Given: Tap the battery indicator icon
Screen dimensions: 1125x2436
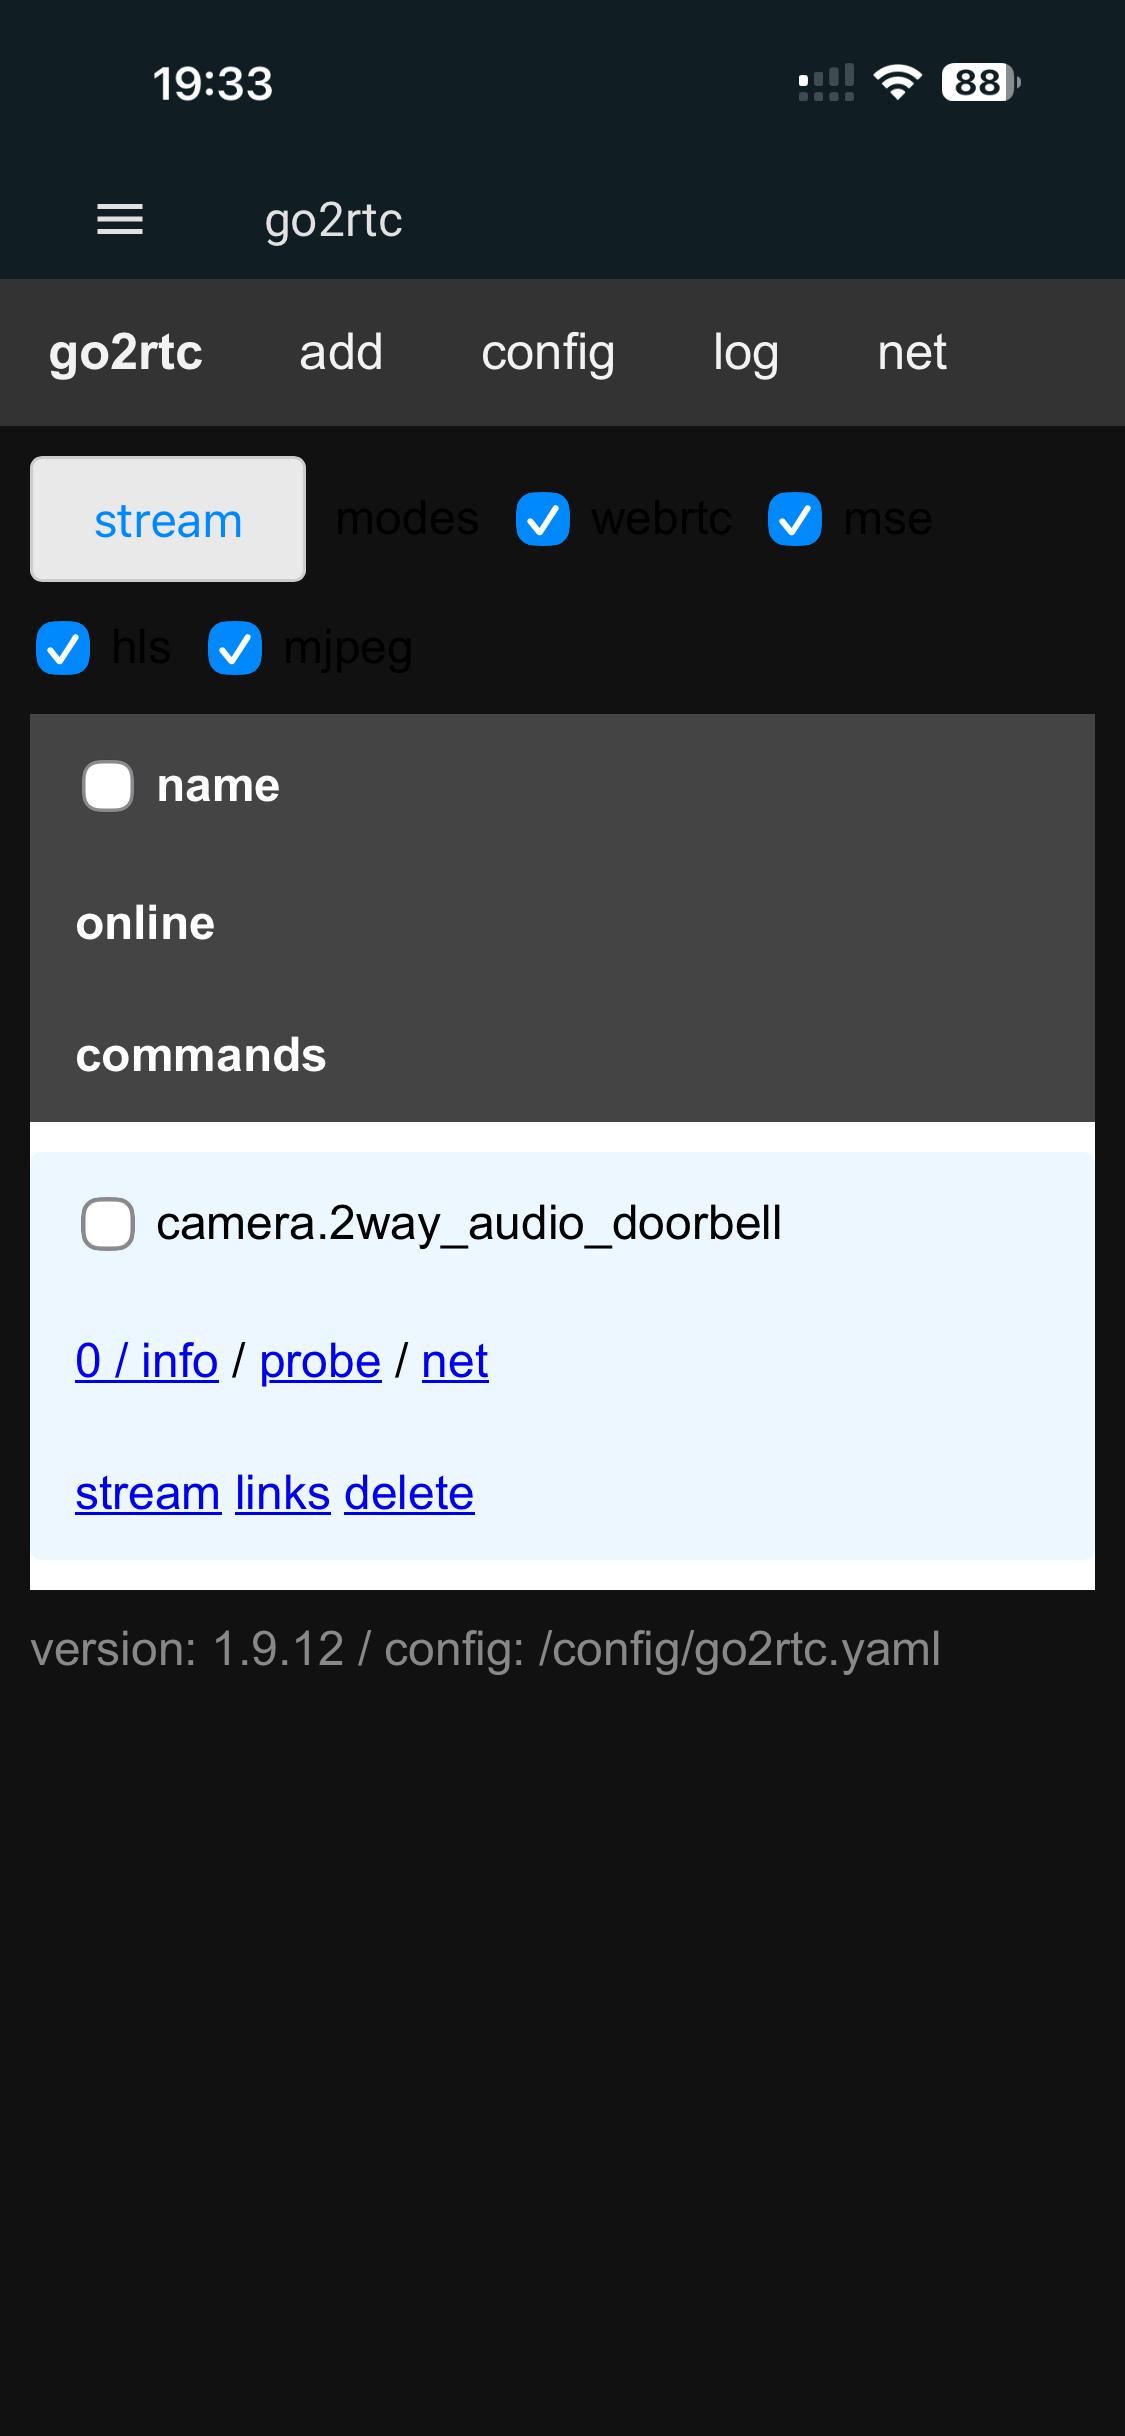Looking at the screenshot, I should tap(980, 82).
